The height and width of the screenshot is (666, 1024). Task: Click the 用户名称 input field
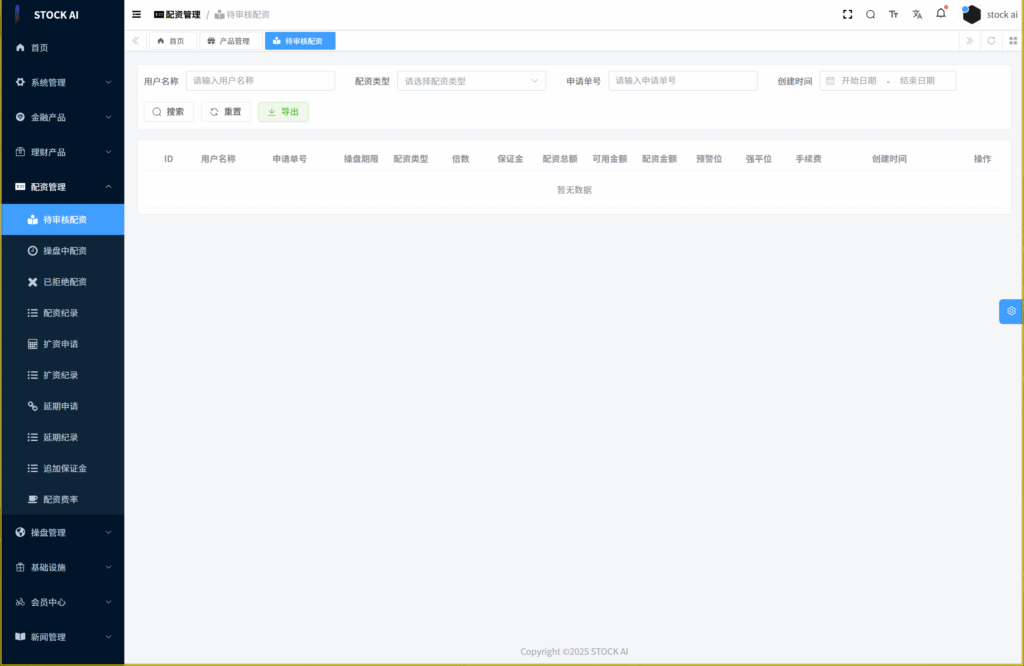(x=260, y=81)
